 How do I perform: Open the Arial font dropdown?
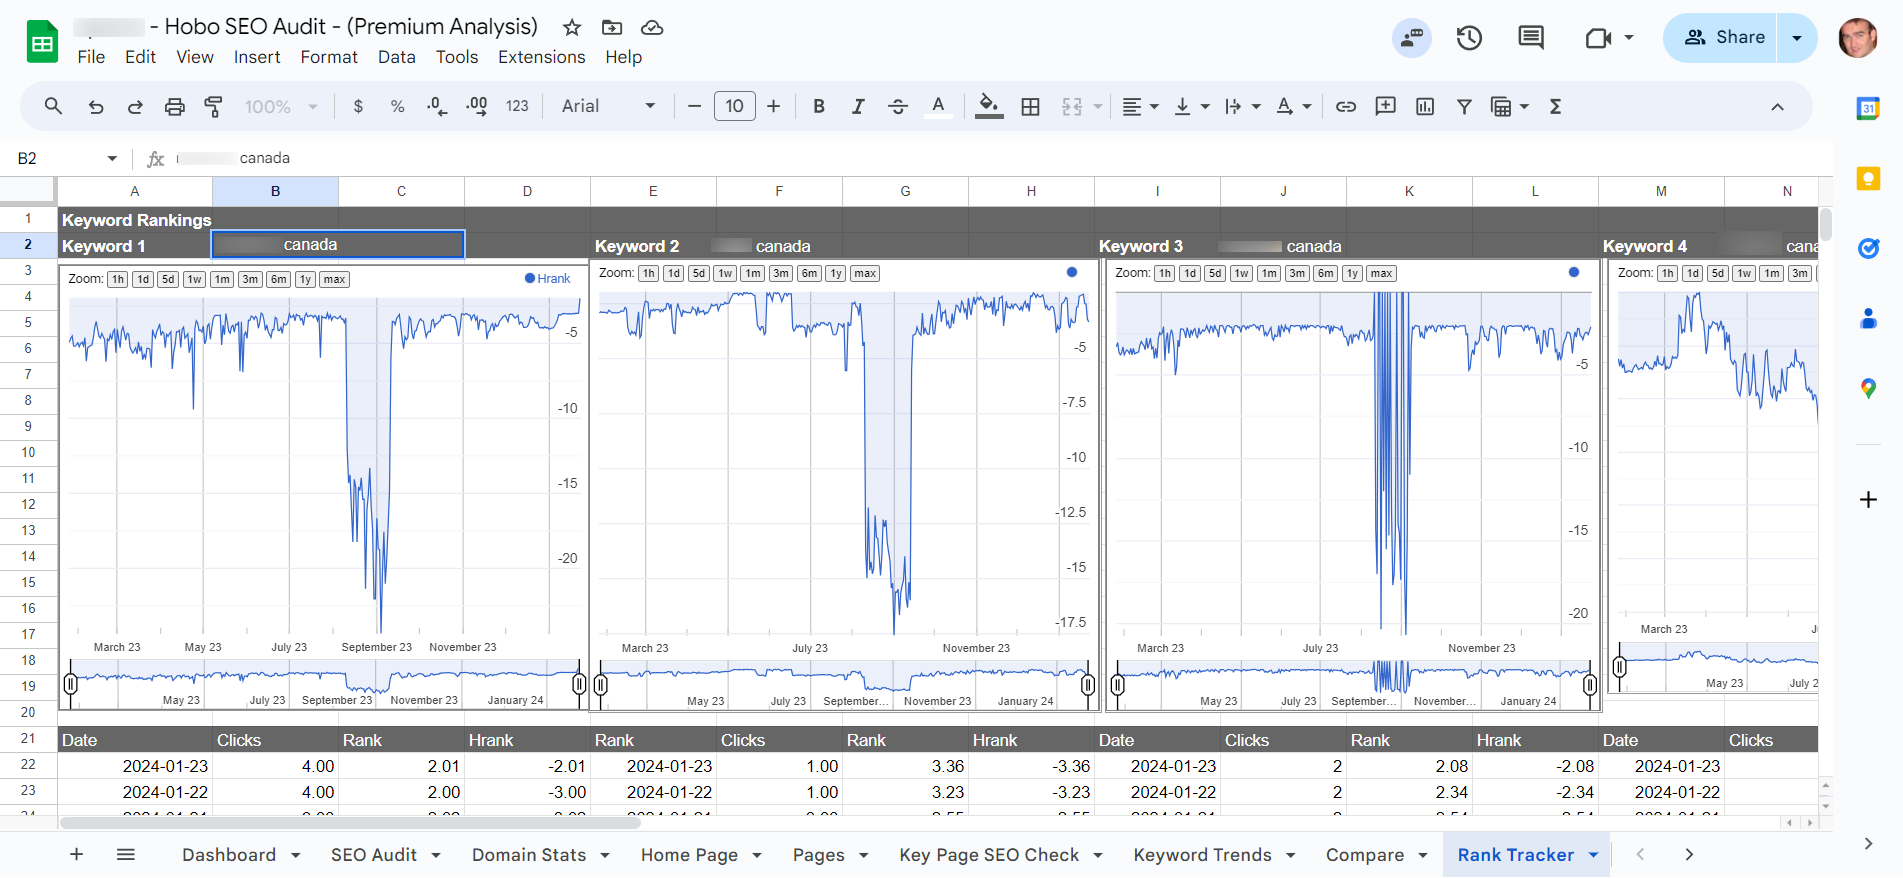click(x=608, y=107)
